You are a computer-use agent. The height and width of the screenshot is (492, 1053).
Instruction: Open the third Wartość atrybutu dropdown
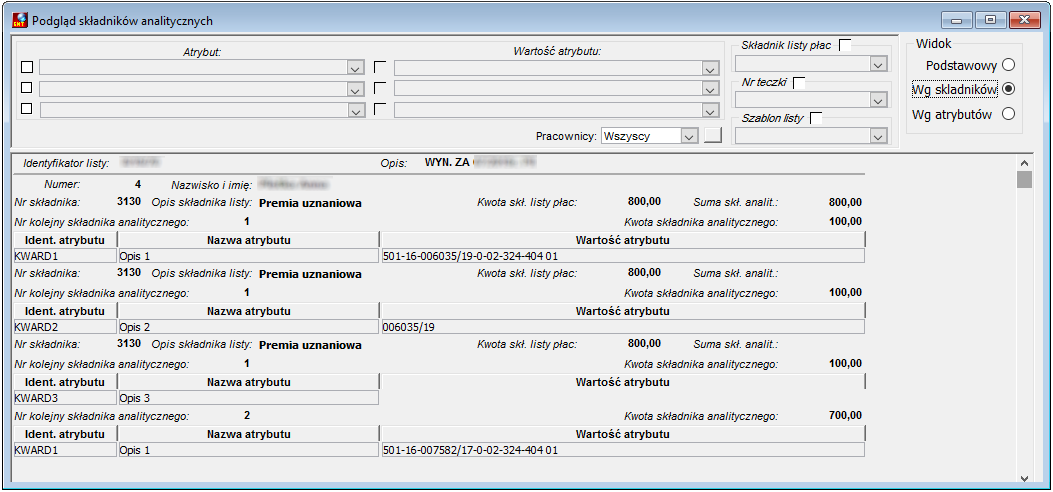(709, 110)
